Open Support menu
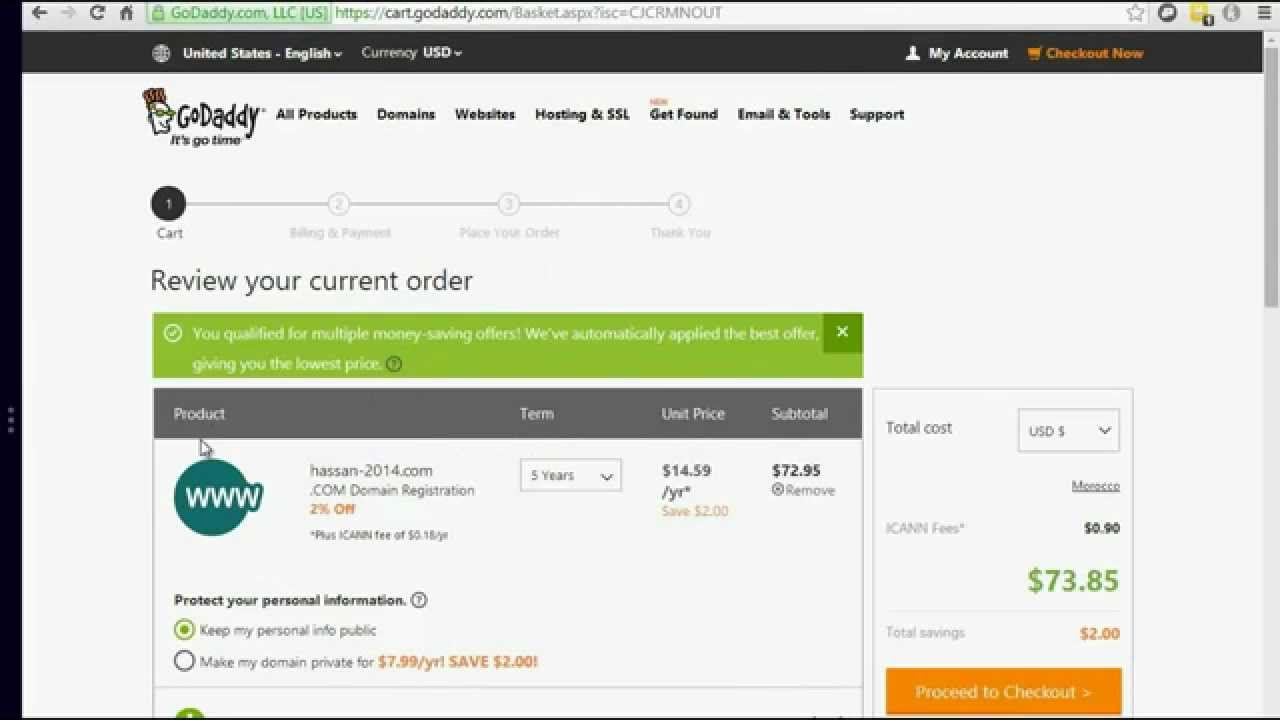The width and height of the screenshot is (1280, 720). 877,114
